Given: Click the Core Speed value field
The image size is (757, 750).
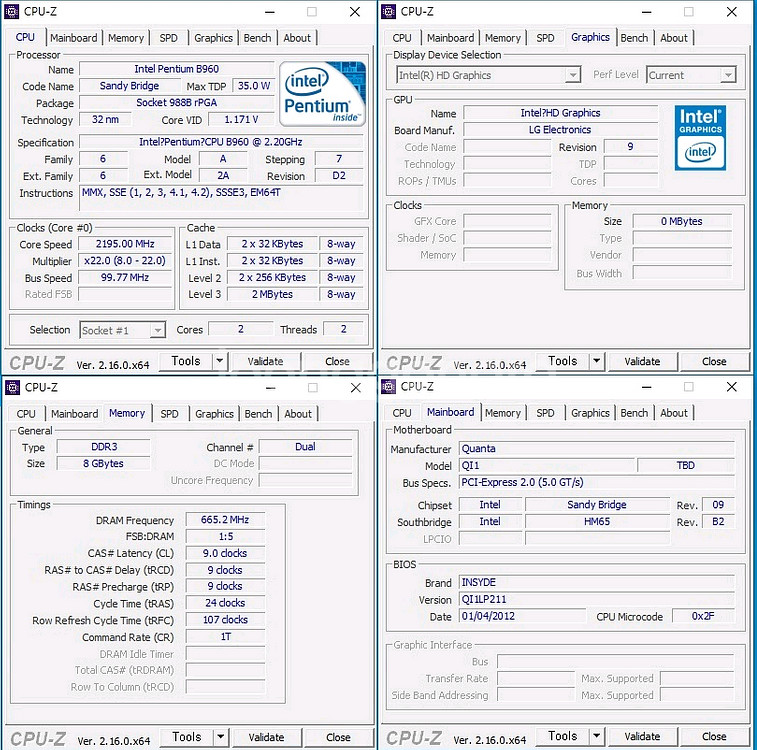Looking at the screenshot, I should [x=126, y=244].
